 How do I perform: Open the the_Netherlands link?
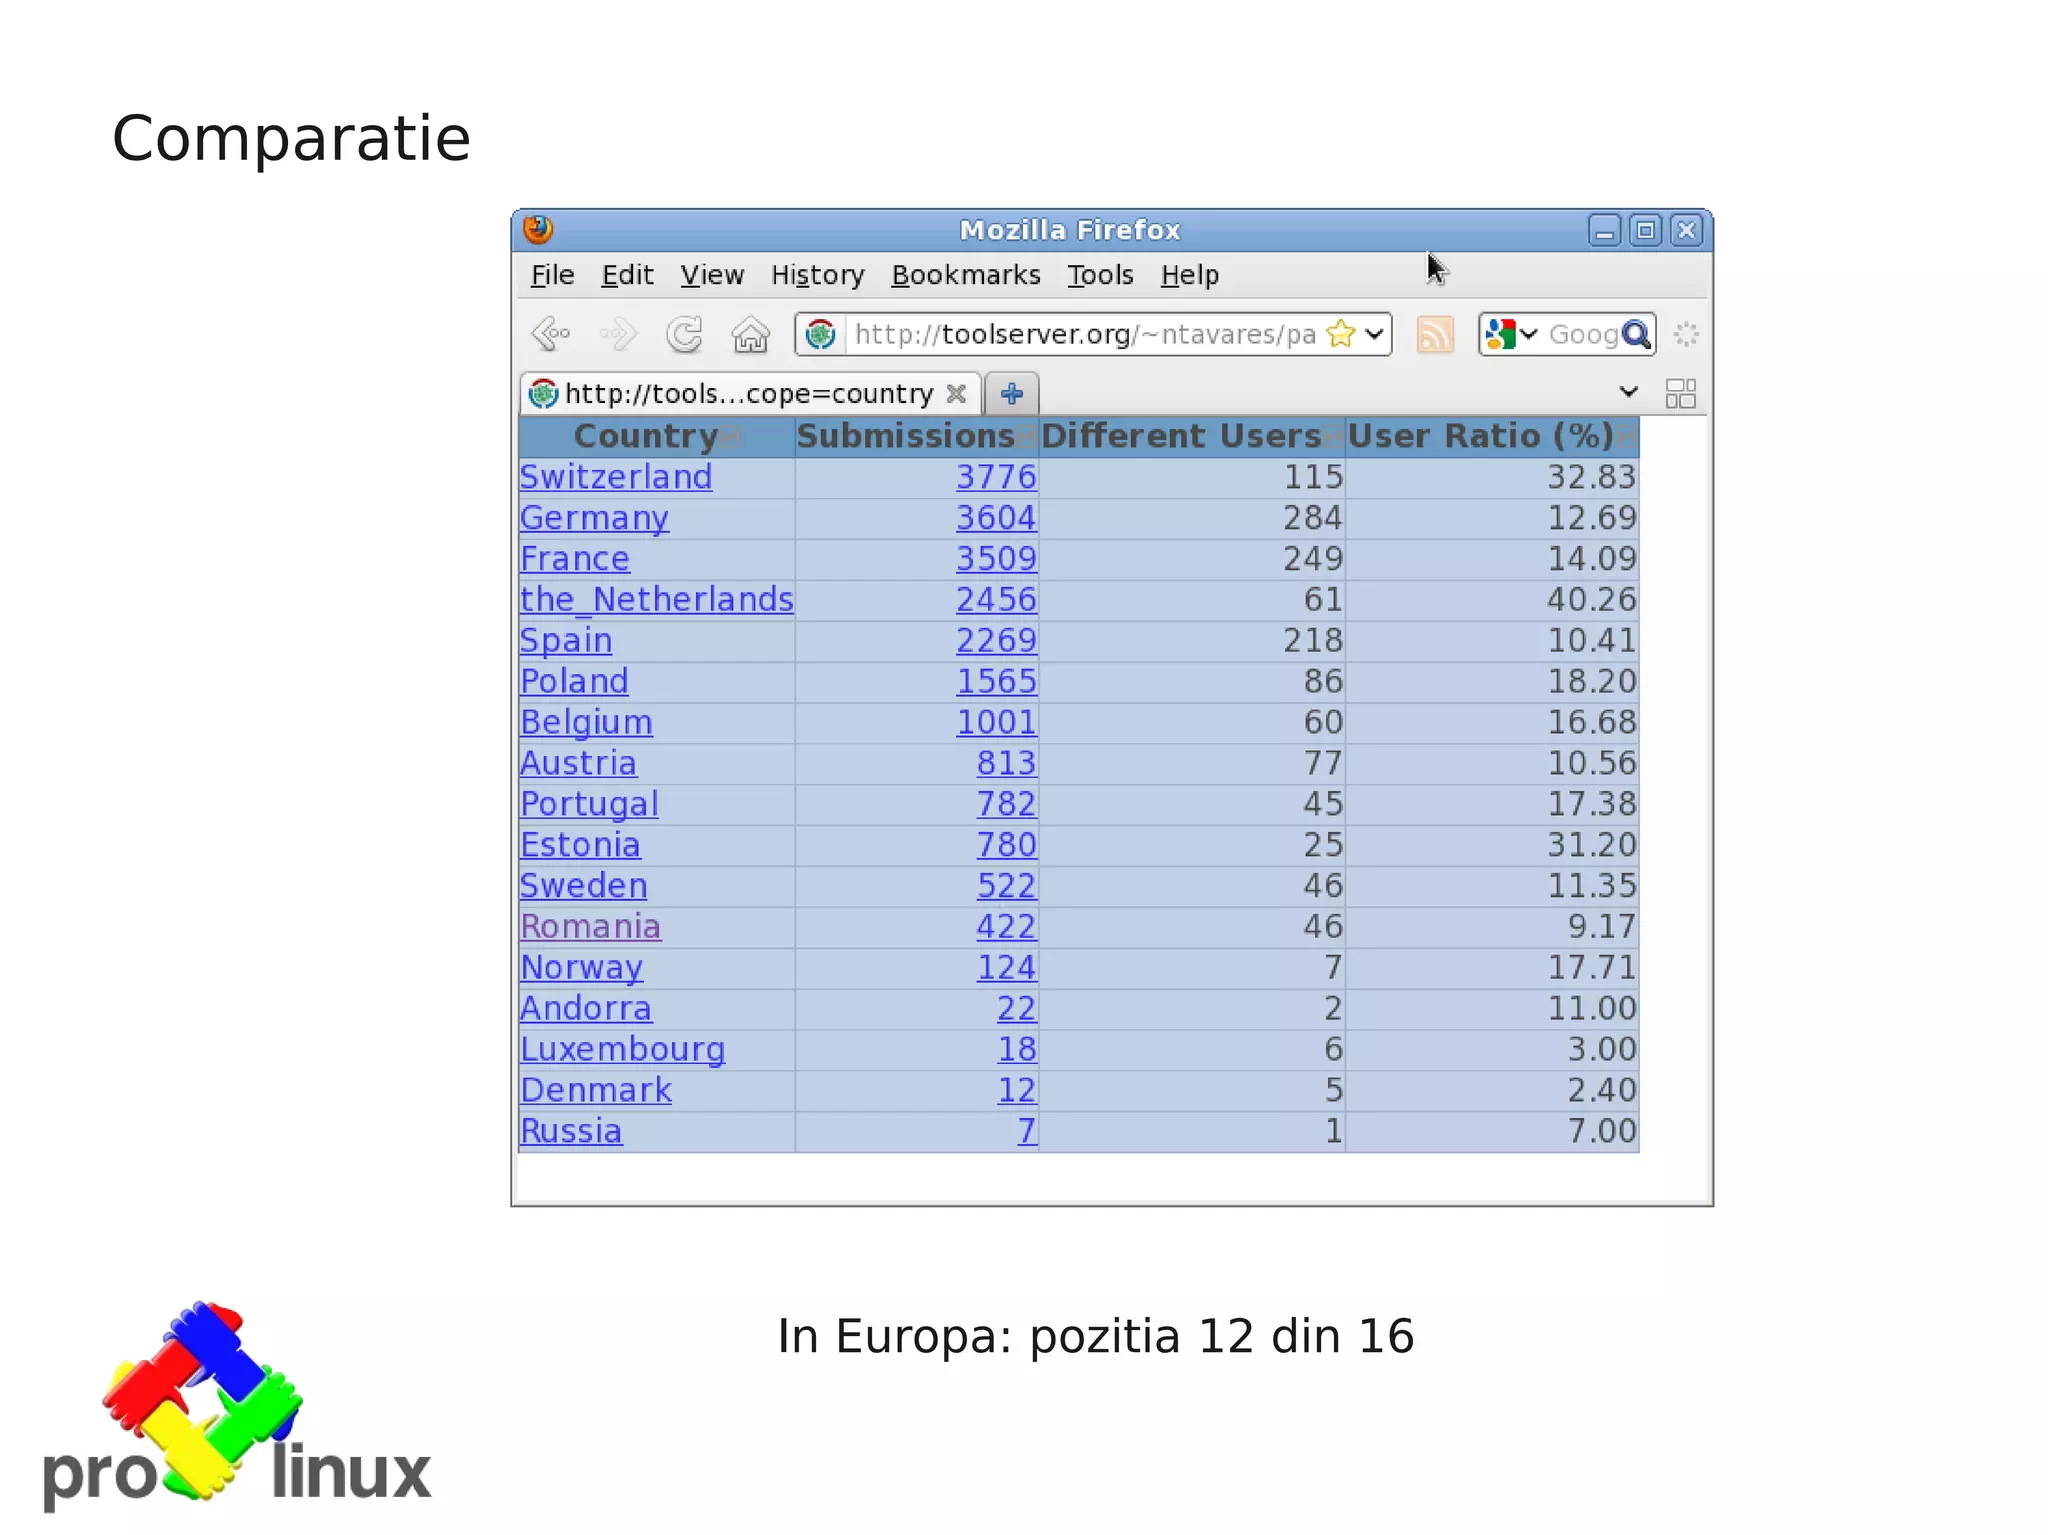(657, 600)
